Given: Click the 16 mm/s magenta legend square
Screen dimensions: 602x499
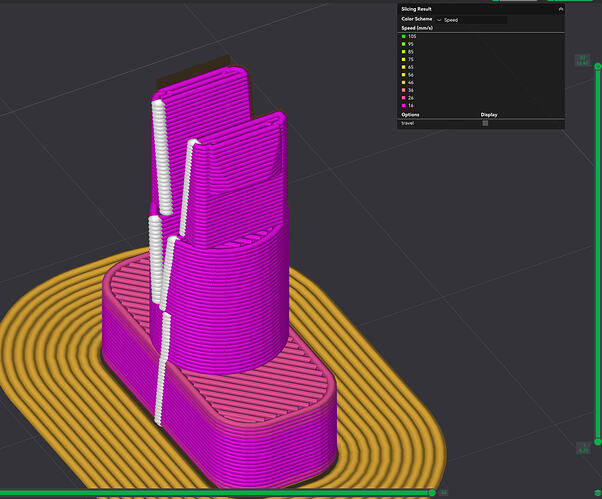Looking at the screenshot, I should pyautogui.click(x=404, y=106).
